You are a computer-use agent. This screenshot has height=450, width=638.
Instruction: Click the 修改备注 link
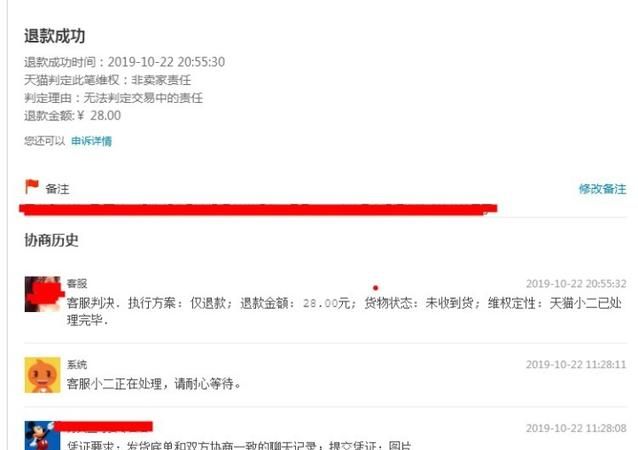(603, 189)
